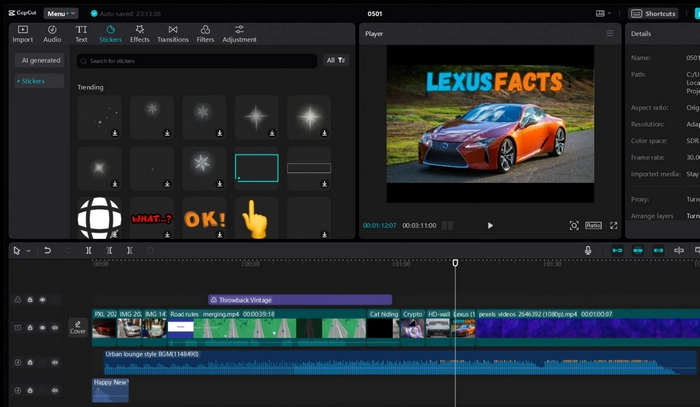Screen dimensions: 700x407
Task: Select the Cat hiding clip
Action: pyautogui.click(x=383, y=328)
